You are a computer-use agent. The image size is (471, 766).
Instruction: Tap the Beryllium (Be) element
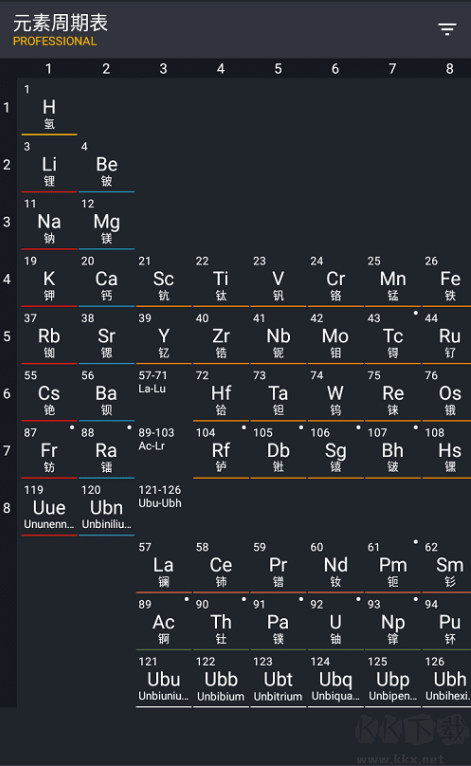pyautogui.click(x=107, y=165)
